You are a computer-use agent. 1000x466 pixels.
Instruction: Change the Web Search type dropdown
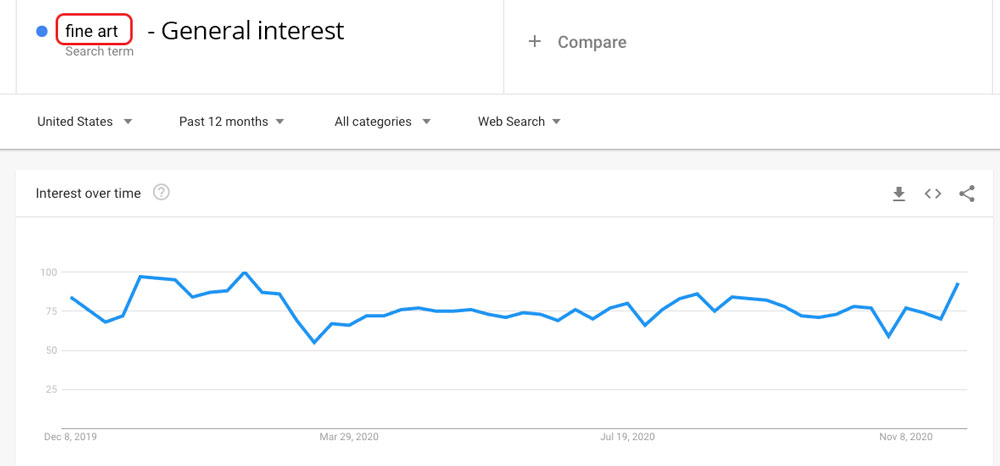(x=519, y=121)
